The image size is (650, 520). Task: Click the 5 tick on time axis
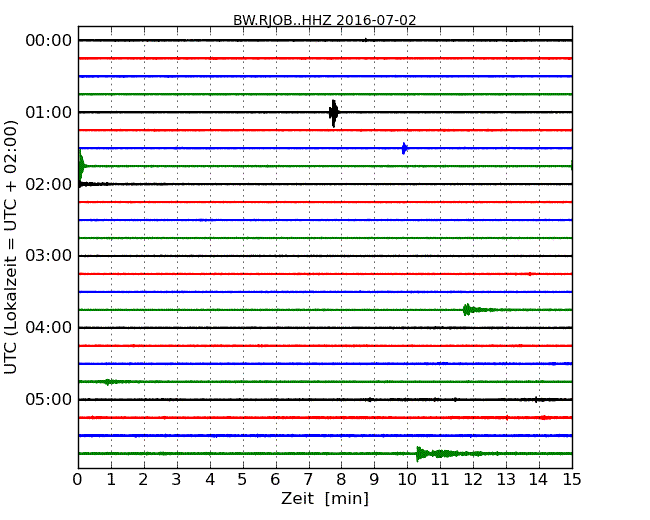(242, 480)
